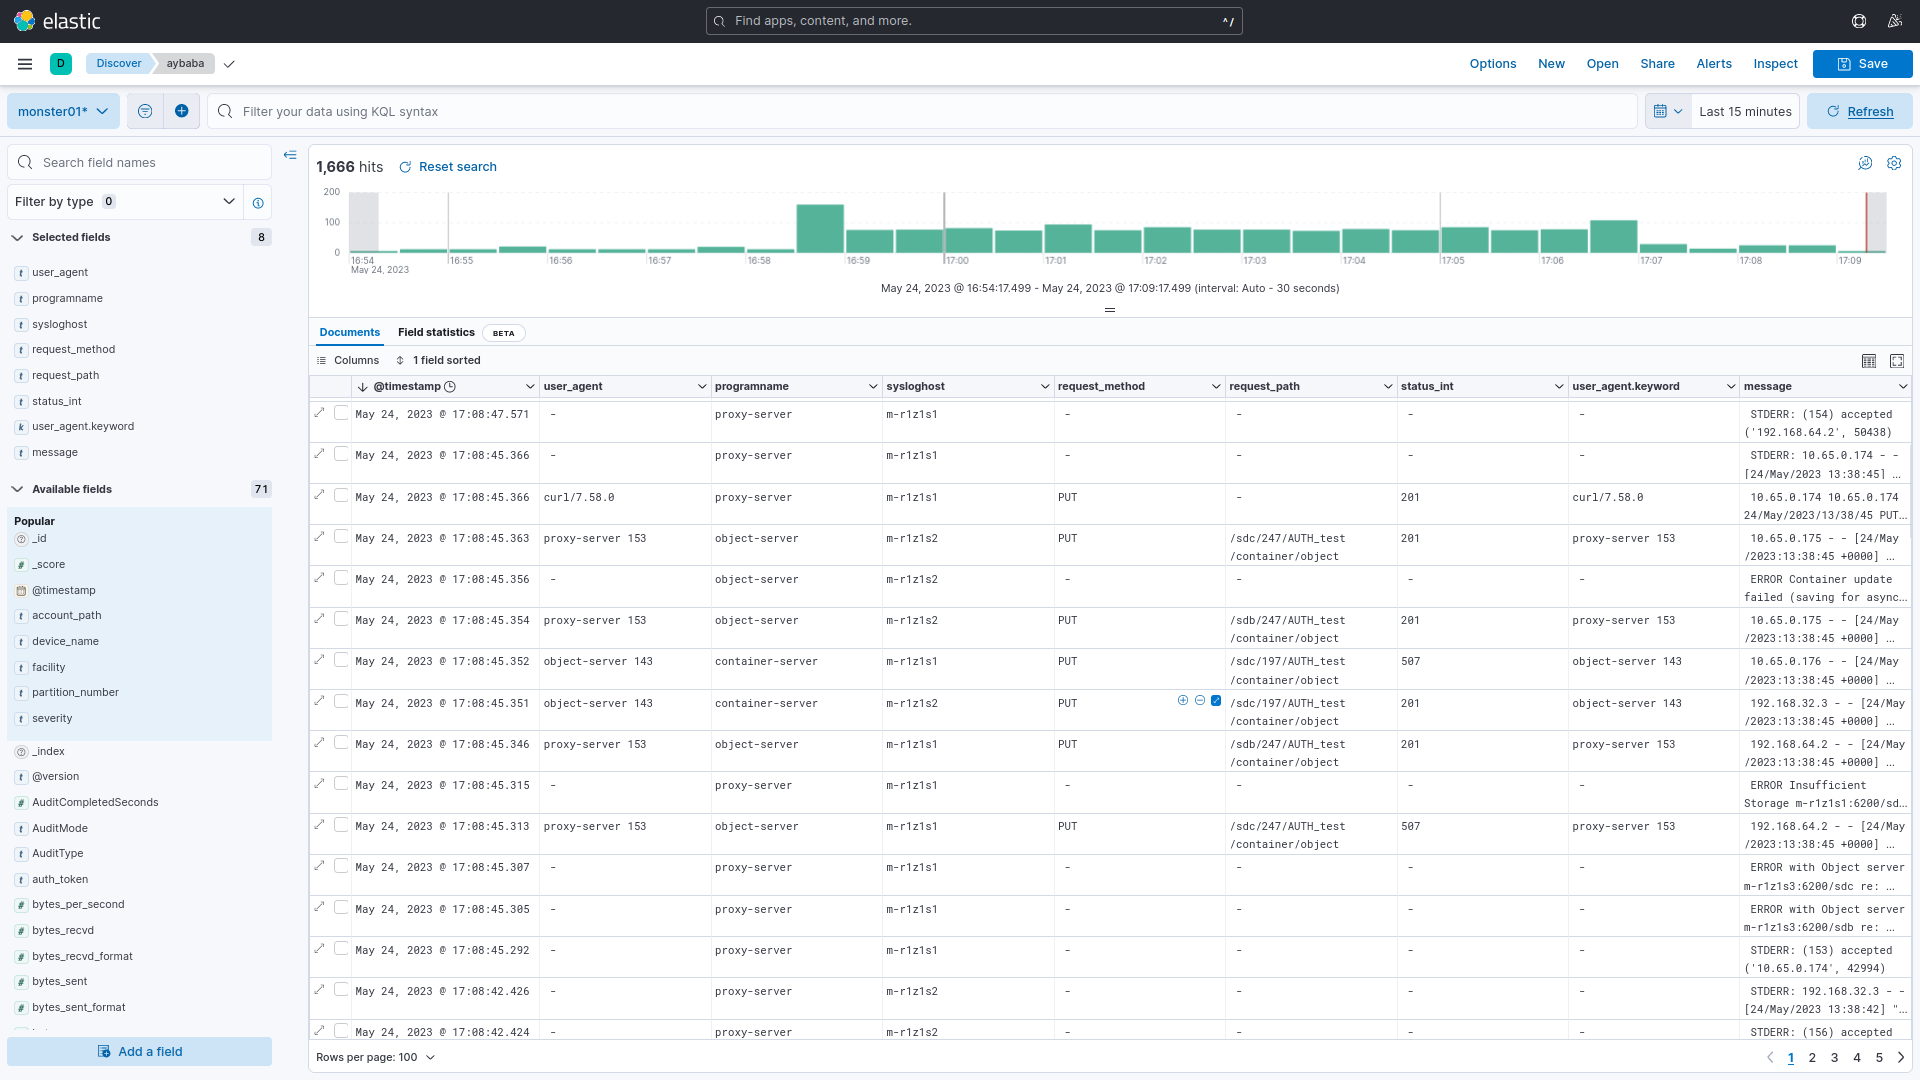Click the add filter plus icon
Screen dimensions: 1920x1080
point(181,111)
